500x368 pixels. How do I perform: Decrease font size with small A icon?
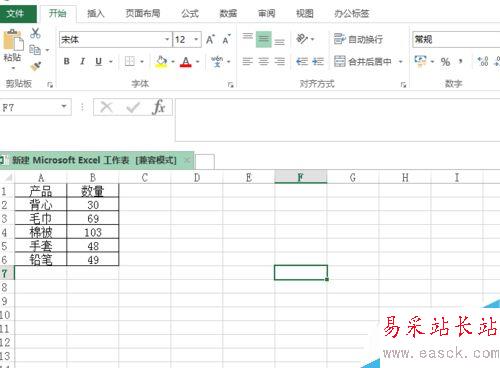[x=226, y=40]
